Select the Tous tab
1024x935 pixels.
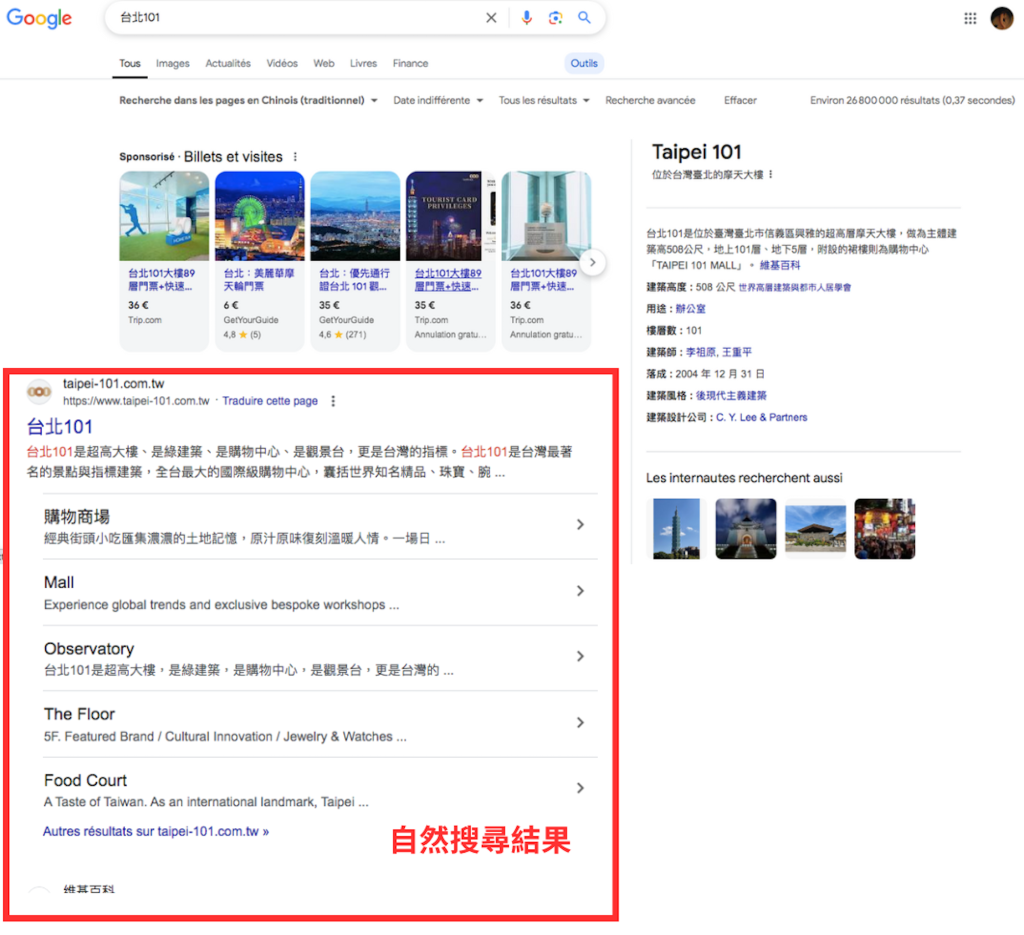[x=129, y=63]
